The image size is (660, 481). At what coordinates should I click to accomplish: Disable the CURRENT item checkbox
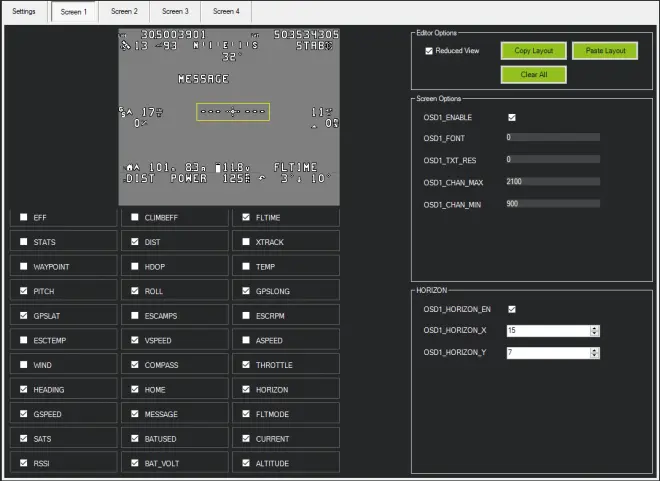point(246,438)
